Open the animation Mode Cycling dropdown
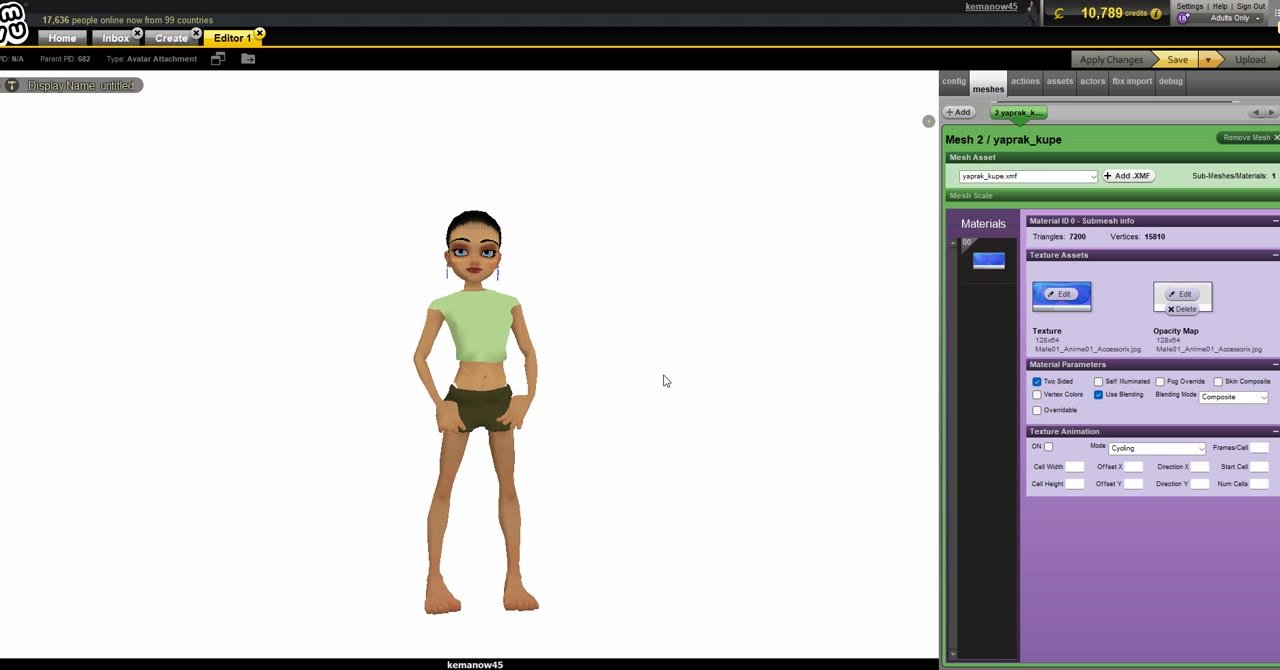Image resolution: width=1280 pixels, height=670 pixels. pos(1157,448)
